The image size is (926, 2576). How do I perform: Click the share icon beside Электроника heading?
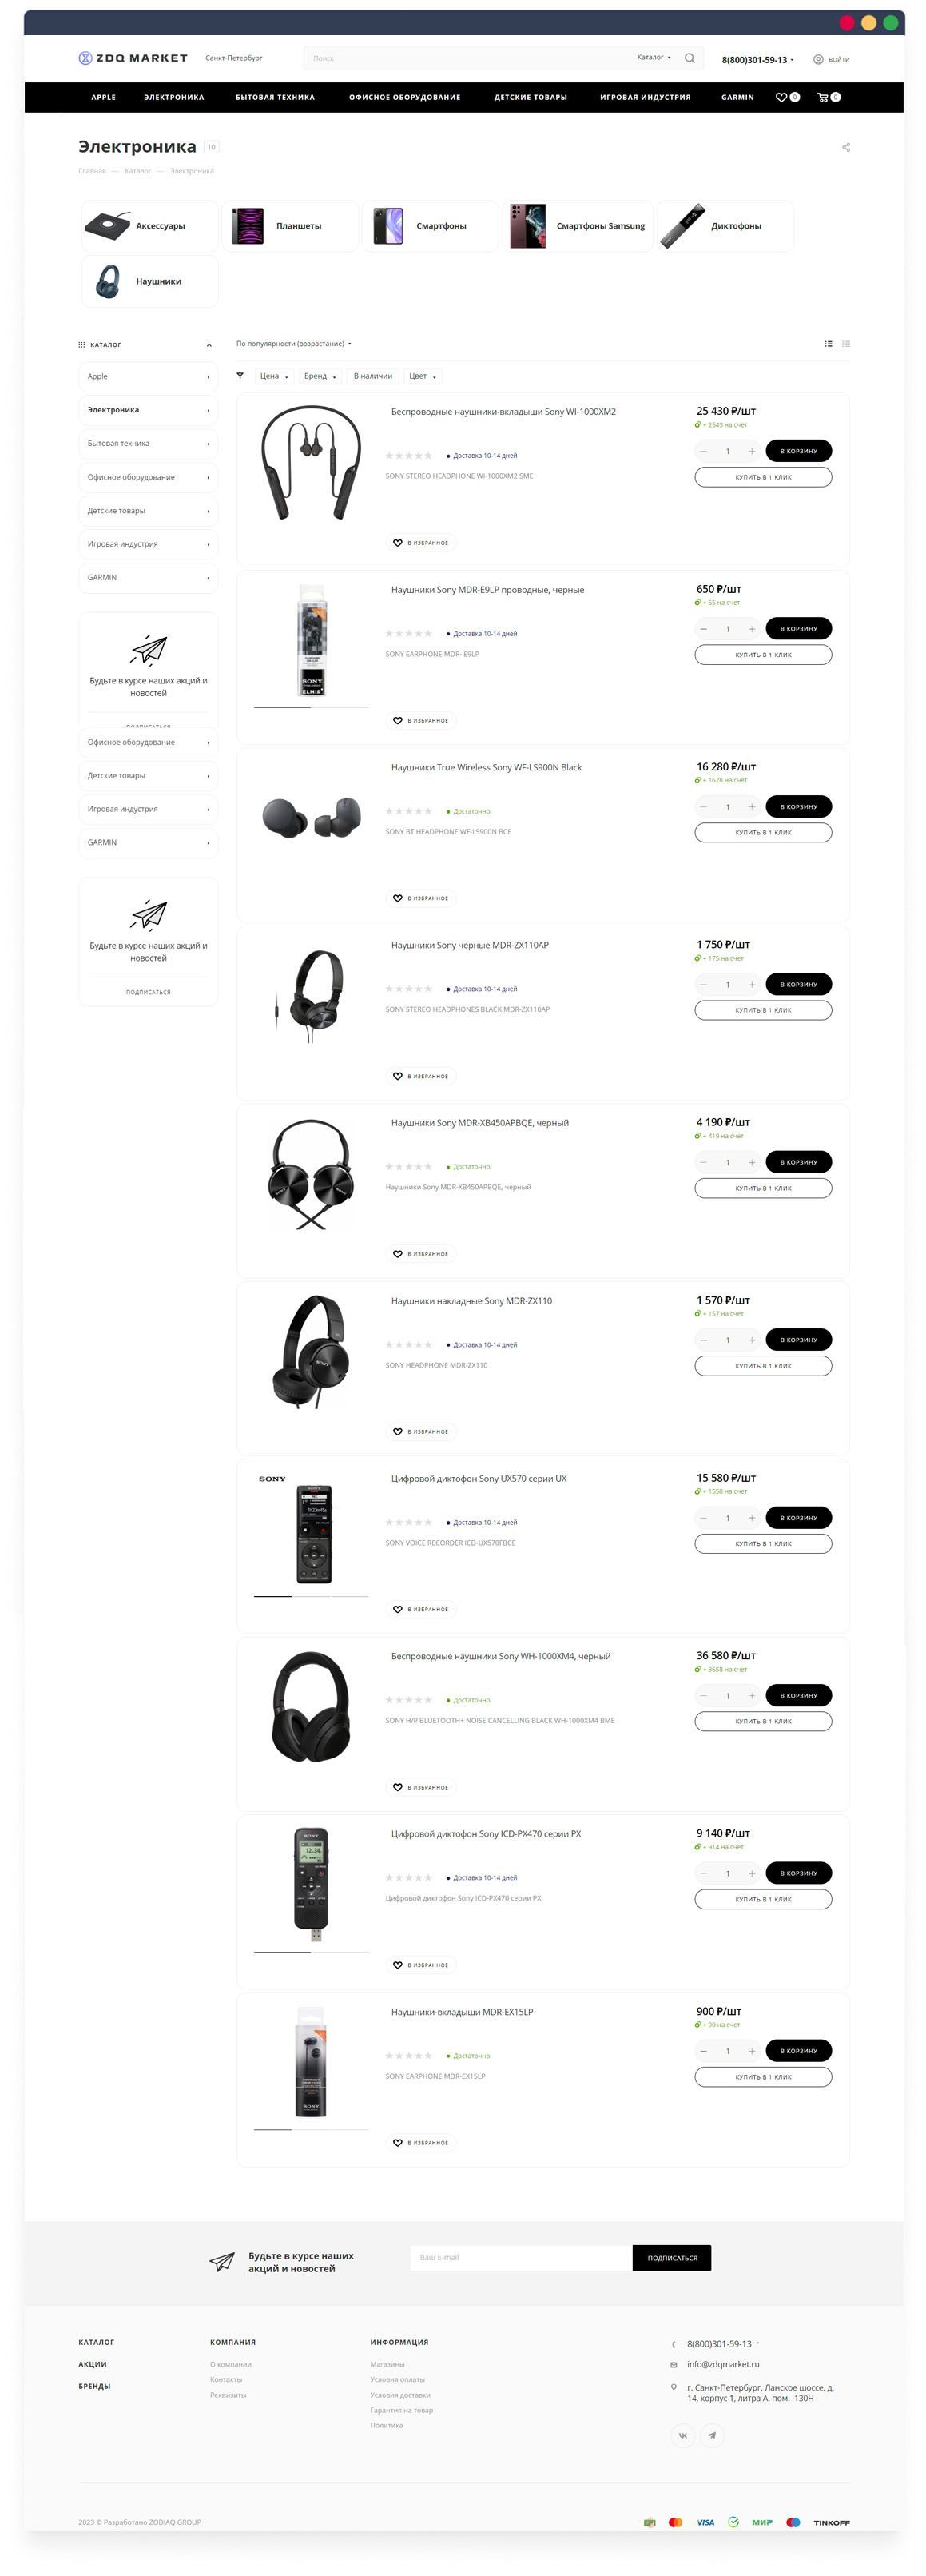pyautogui.click(x=846, y=147)
